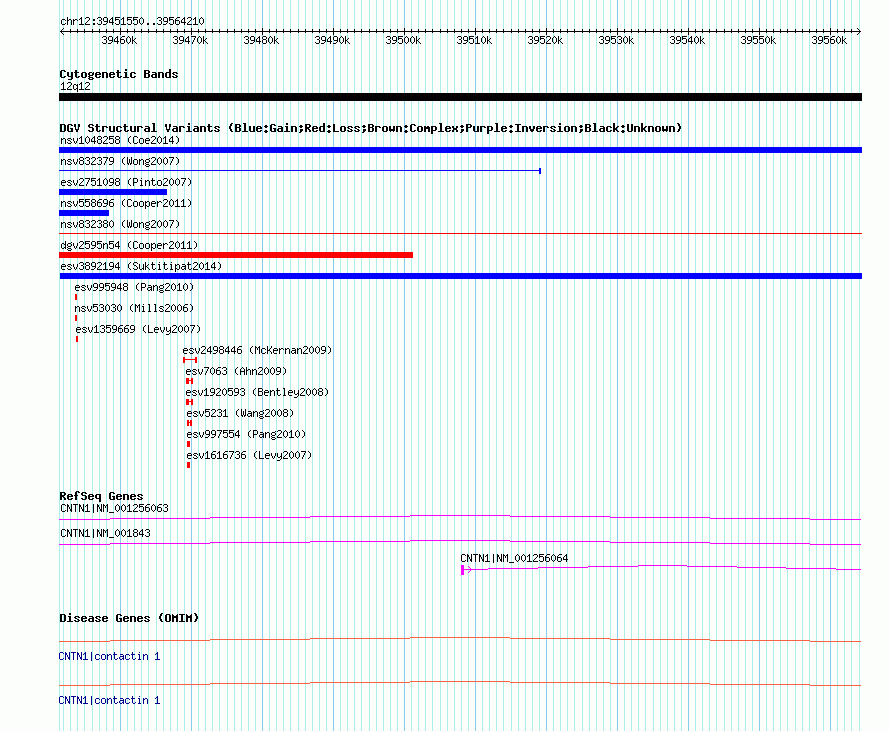This screenshot has width=890, height=731.
Task: Click the esv3892194 blue gain bar
Action: [x=460, y=276]
